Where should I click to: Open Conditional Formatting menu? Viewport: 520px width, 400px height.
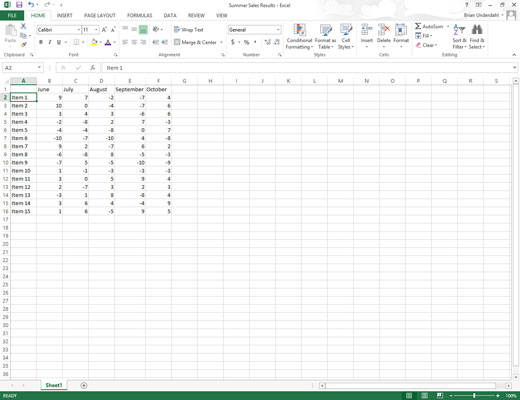[299, 37]
